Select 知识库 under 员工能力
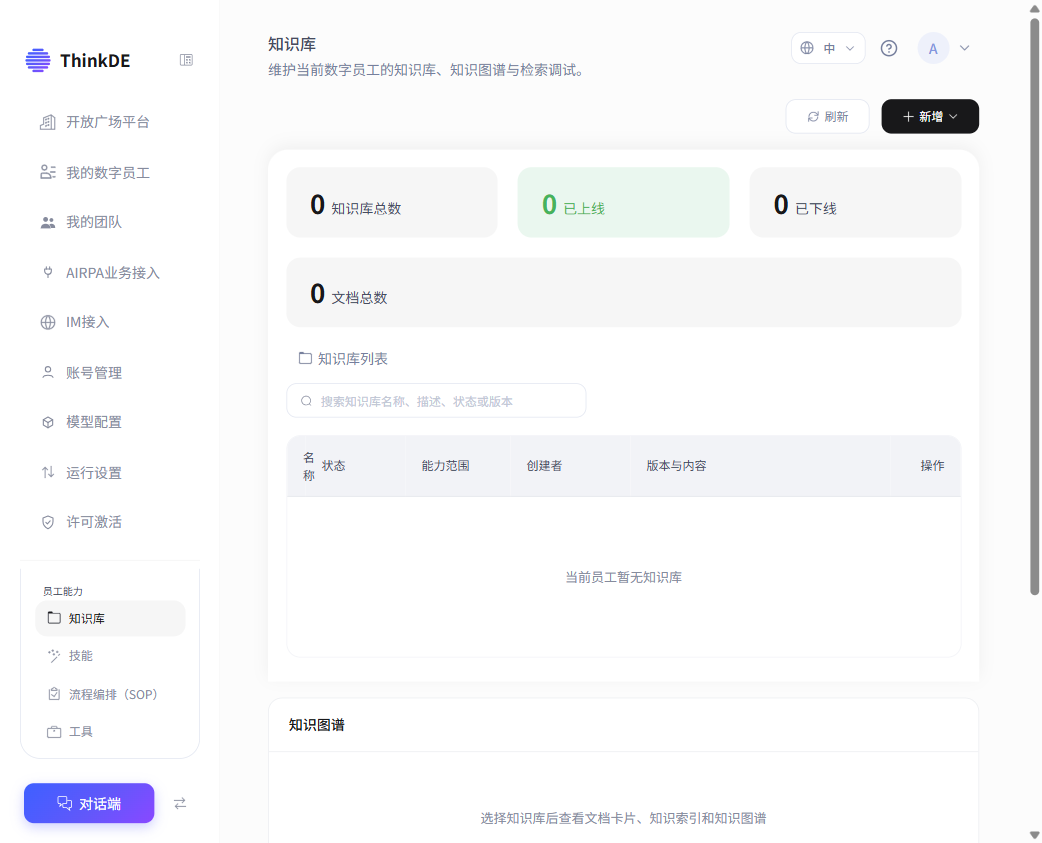Image resolution: width=1042 pixels, height=843 pixels. pos(110,618)
